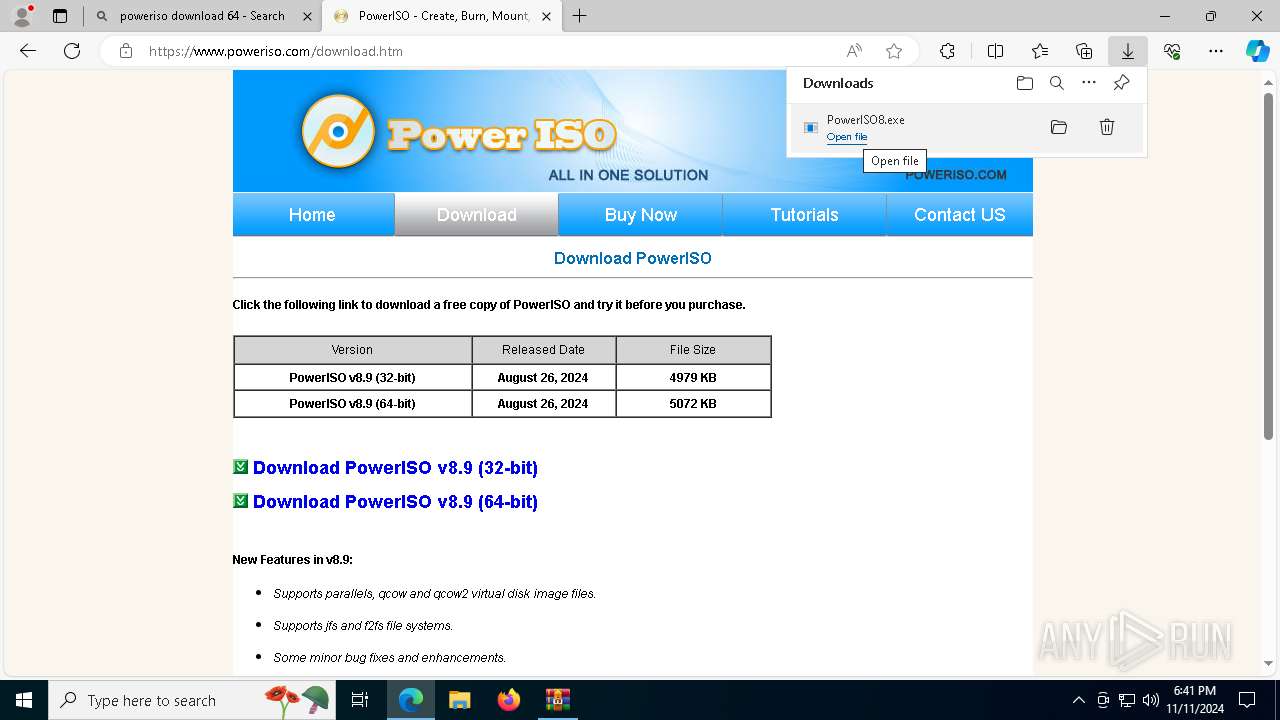
Task: Delete the PowerISO8.exe download entry
Action: click(1107, 127)
